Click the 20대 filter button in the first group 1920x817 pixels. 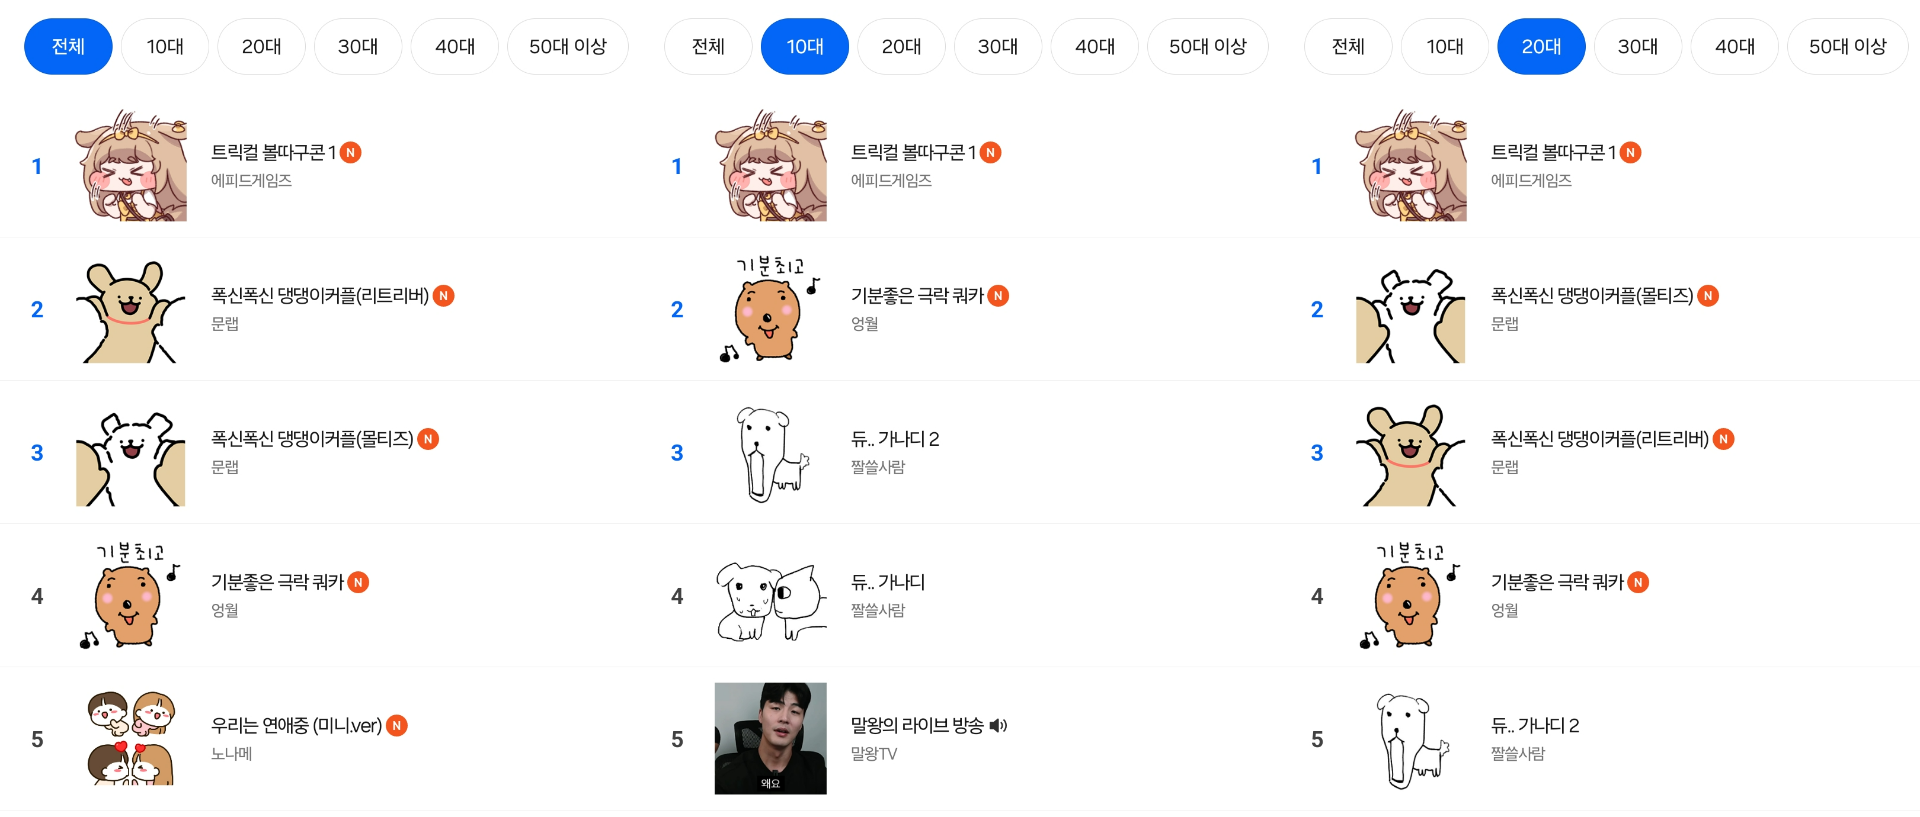coord(261,46)
